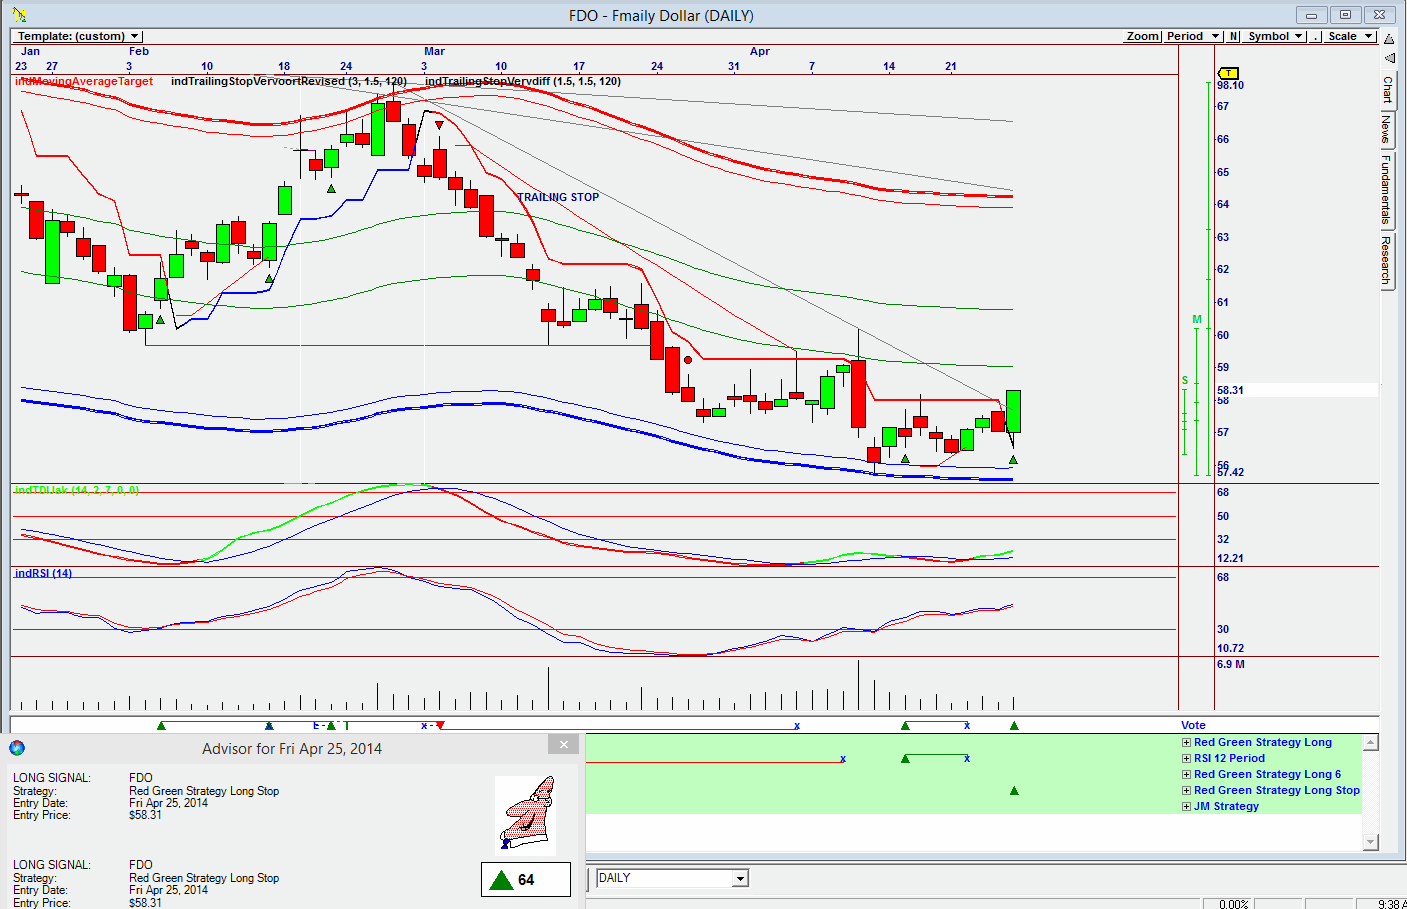The image size is (1407, 909).
Task: Switch to the News side tab
Action: click(x=1387, y=128)
